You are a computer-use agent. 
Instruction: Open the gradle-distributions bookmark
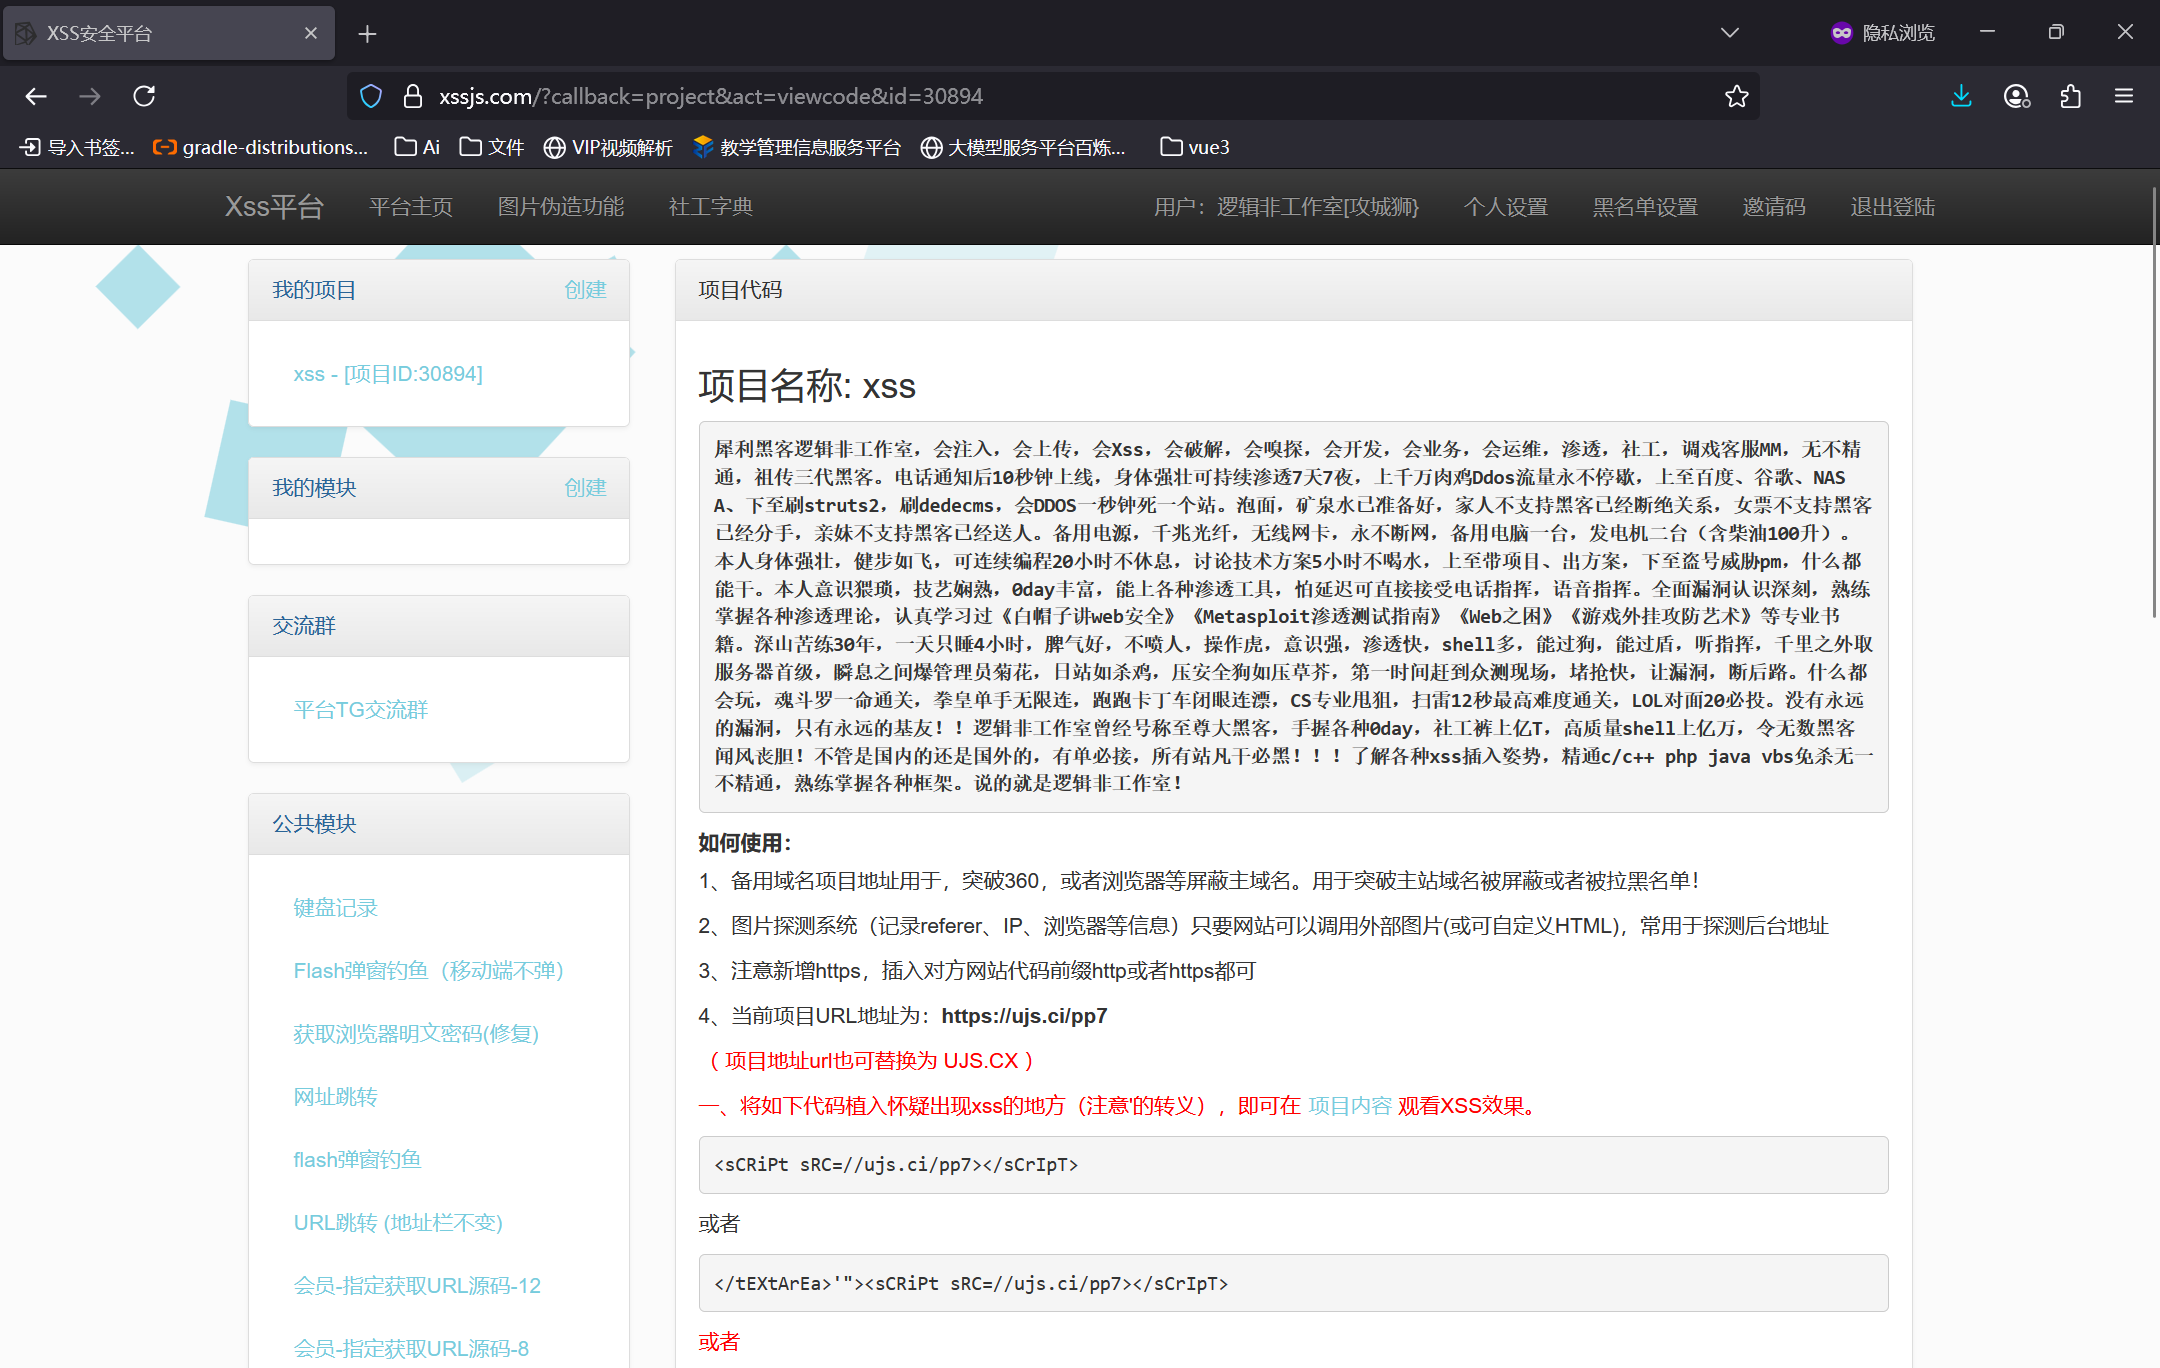click(x=260, y=147)
